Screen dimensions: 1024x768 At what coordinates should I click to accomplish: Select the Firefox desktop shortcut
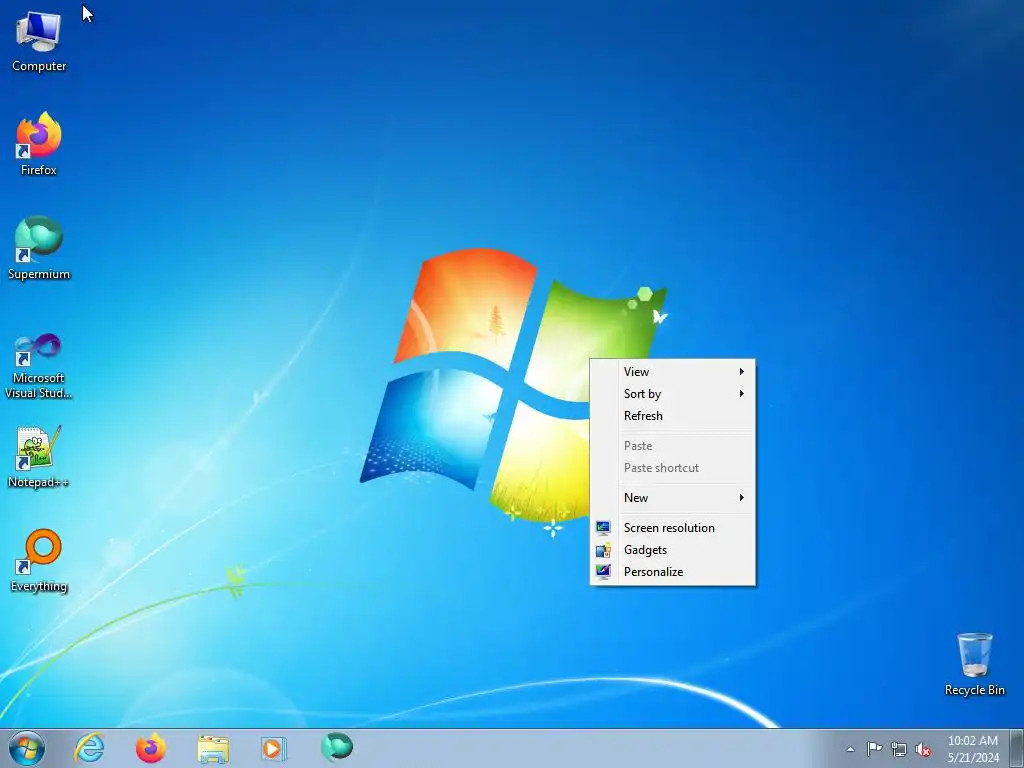[39, 144]
